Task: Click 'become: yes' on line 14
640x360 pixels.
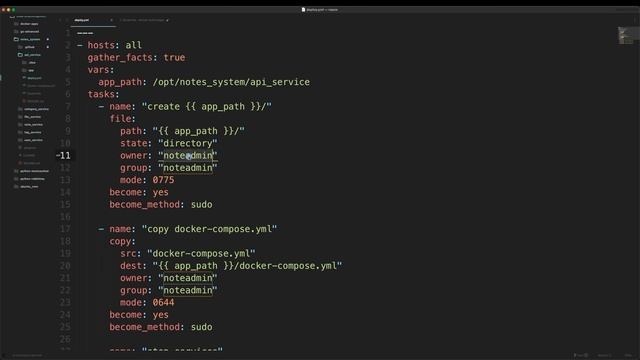Action: (x=139, y=192)
